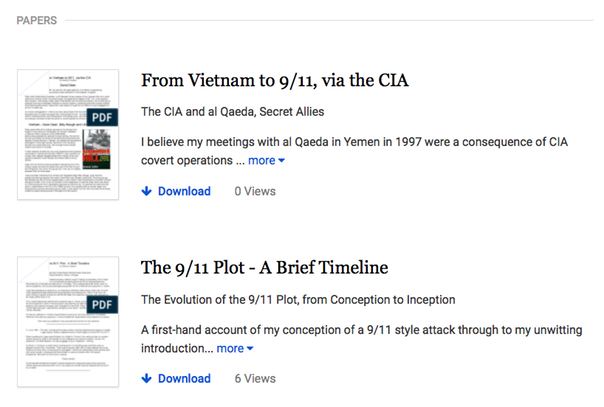Click the caret arrow beside first 'more' link
Screen dimensions: 604x407
(282, 161)
